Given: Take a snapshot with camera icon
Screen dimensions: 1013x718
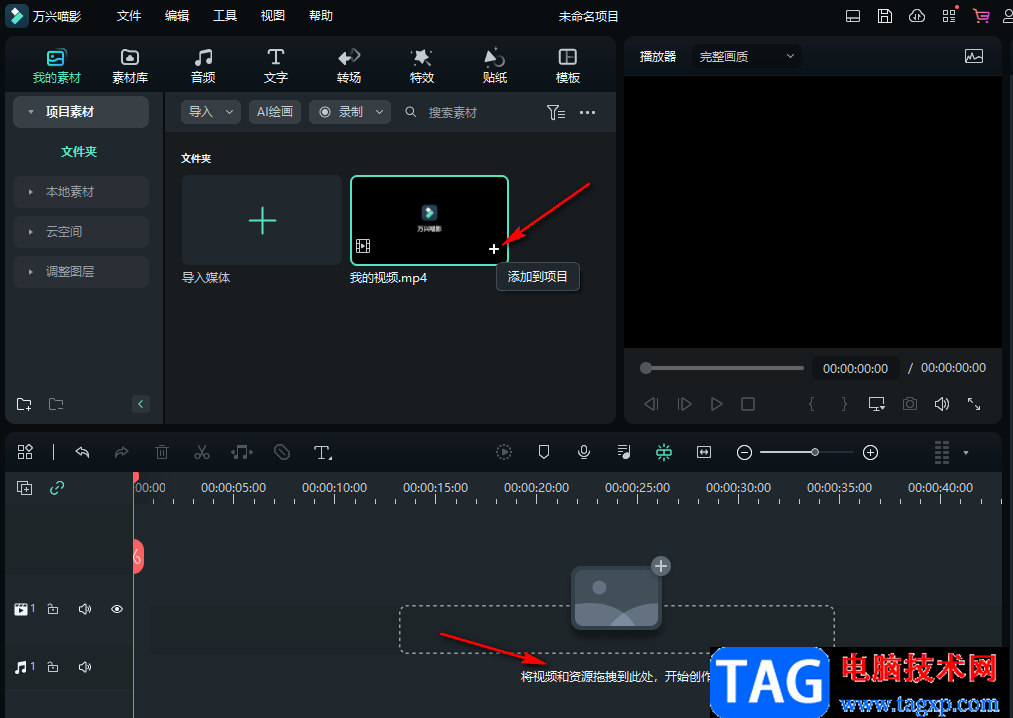Looking at the screenshot, I should 910,404.
